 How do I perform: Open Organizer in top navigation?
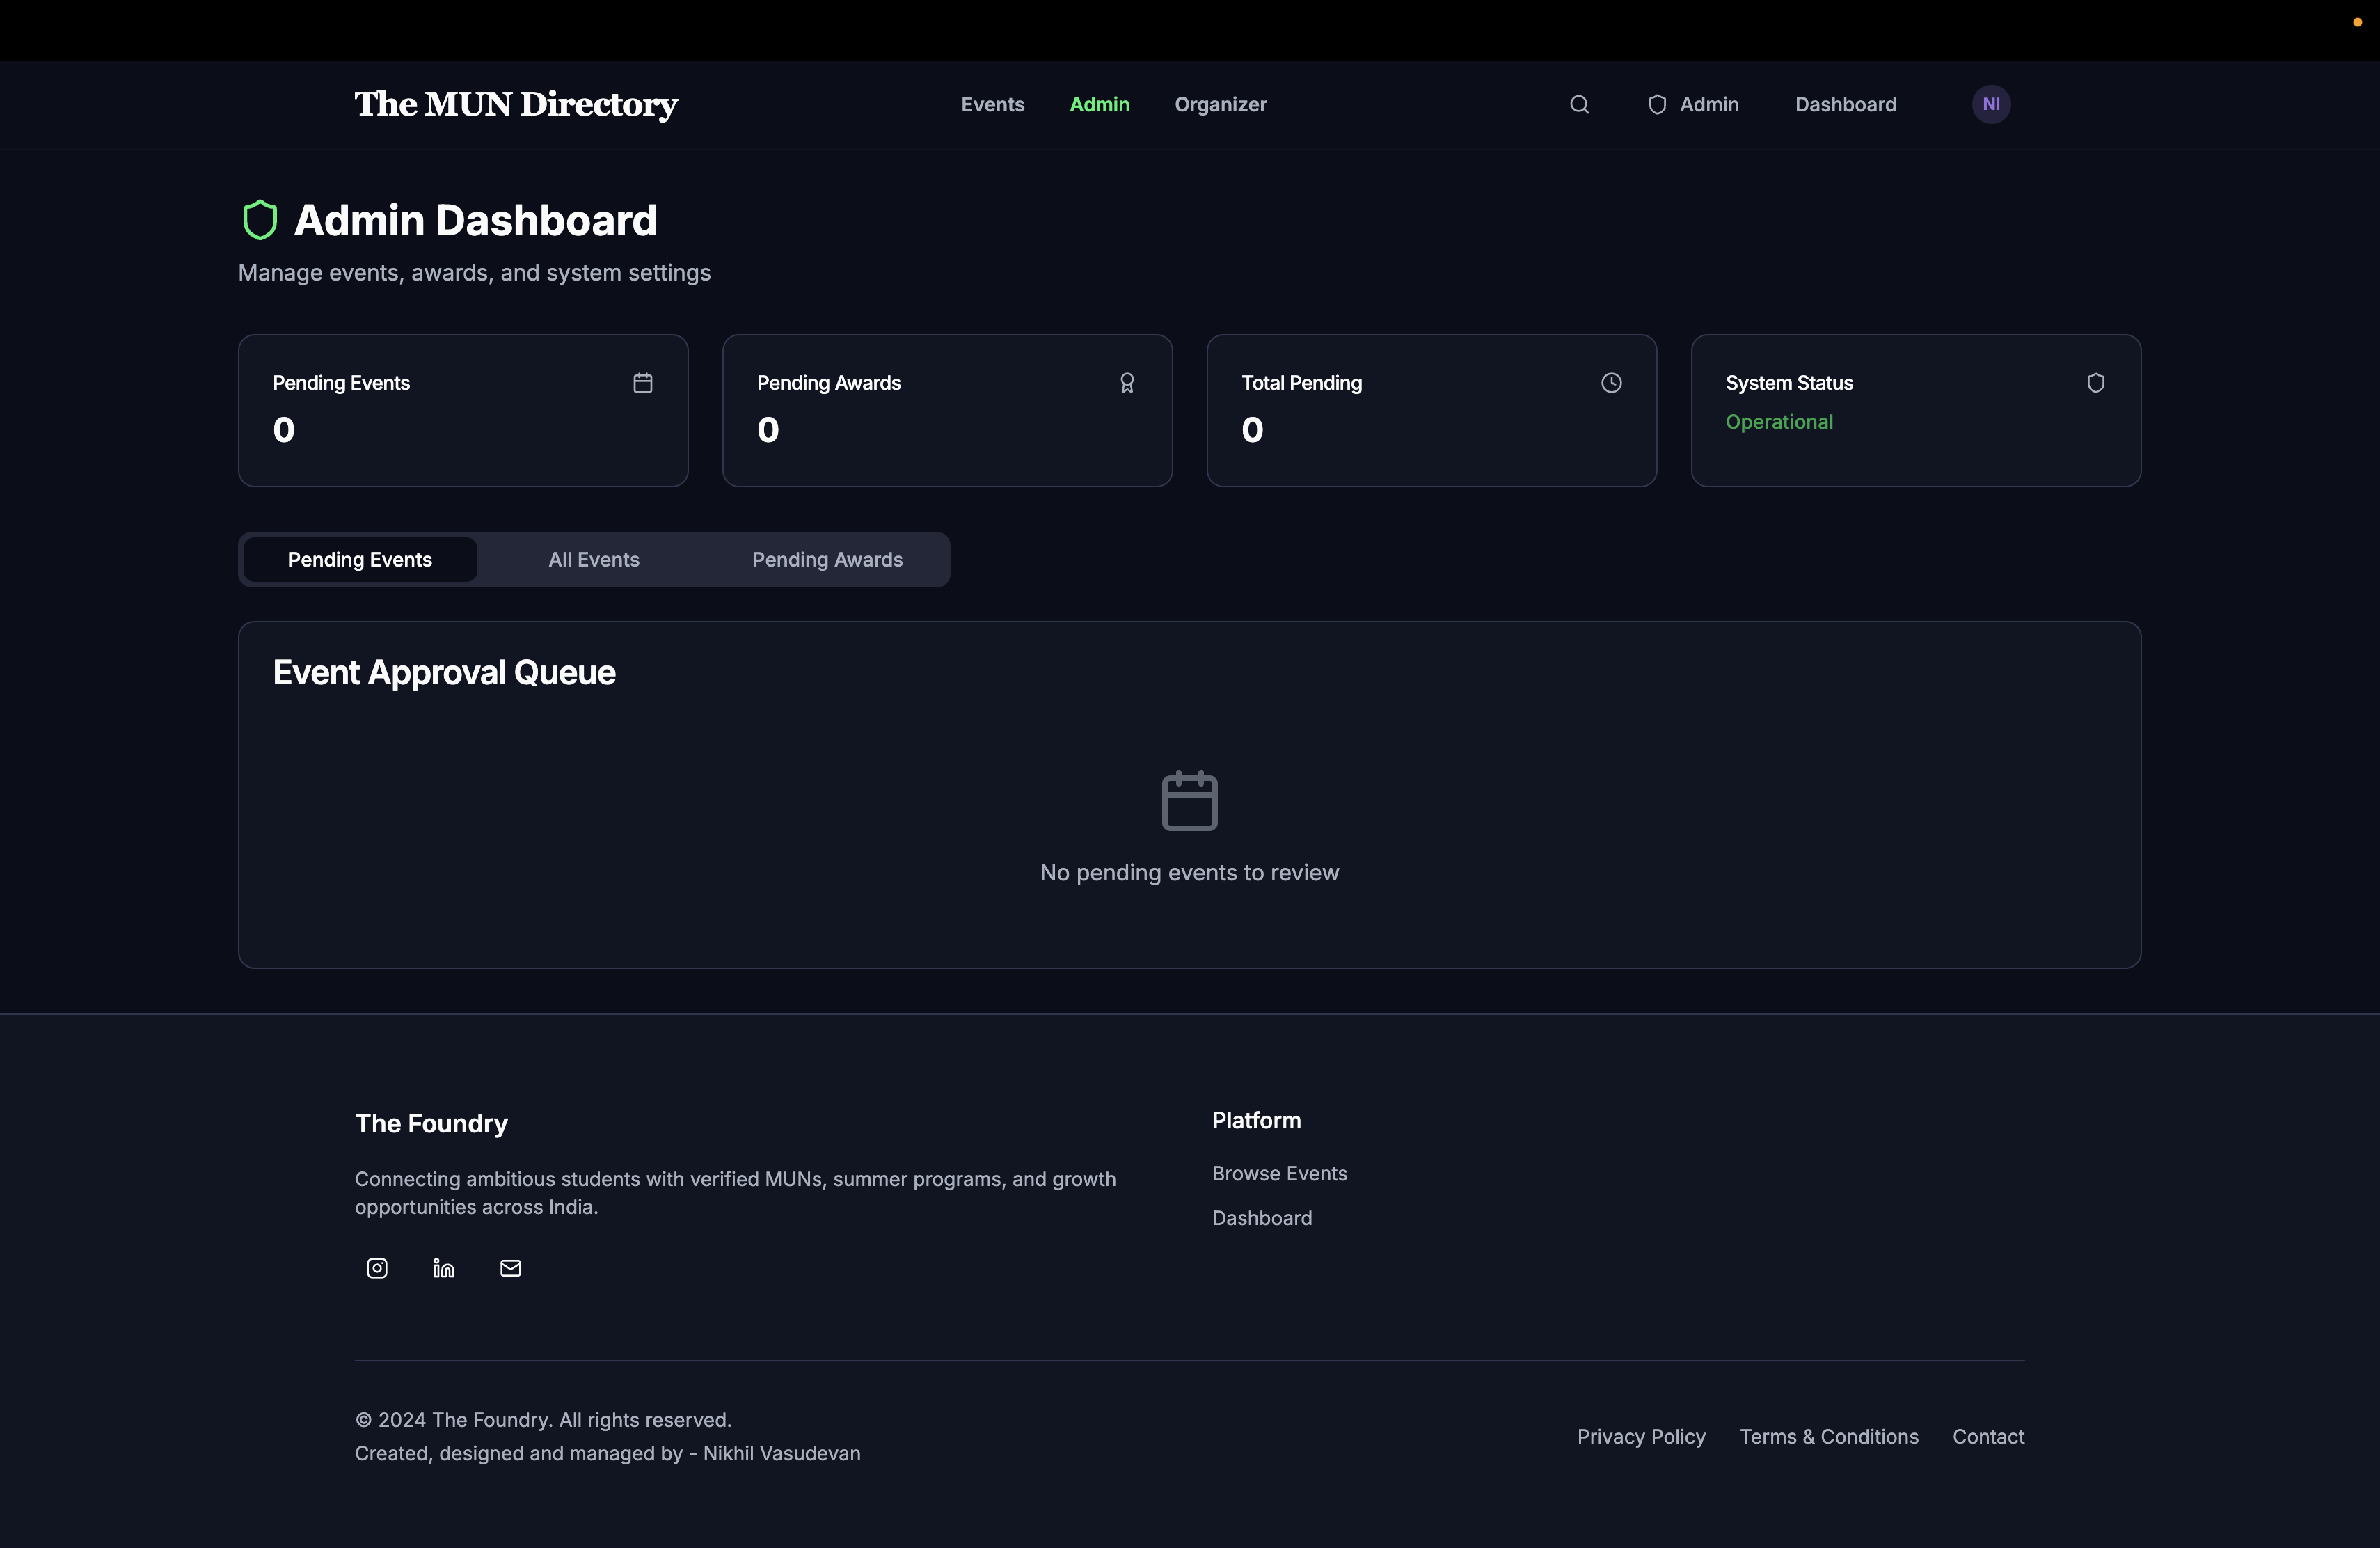pyautogui.click(x=1220, y=104)
